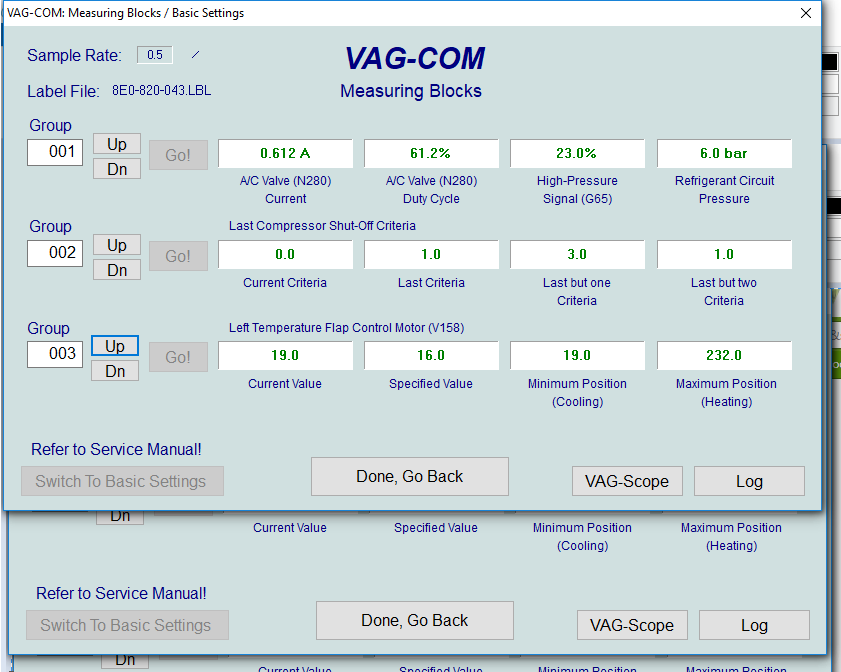Click Dn button for Group 002

tap(117, 270)
